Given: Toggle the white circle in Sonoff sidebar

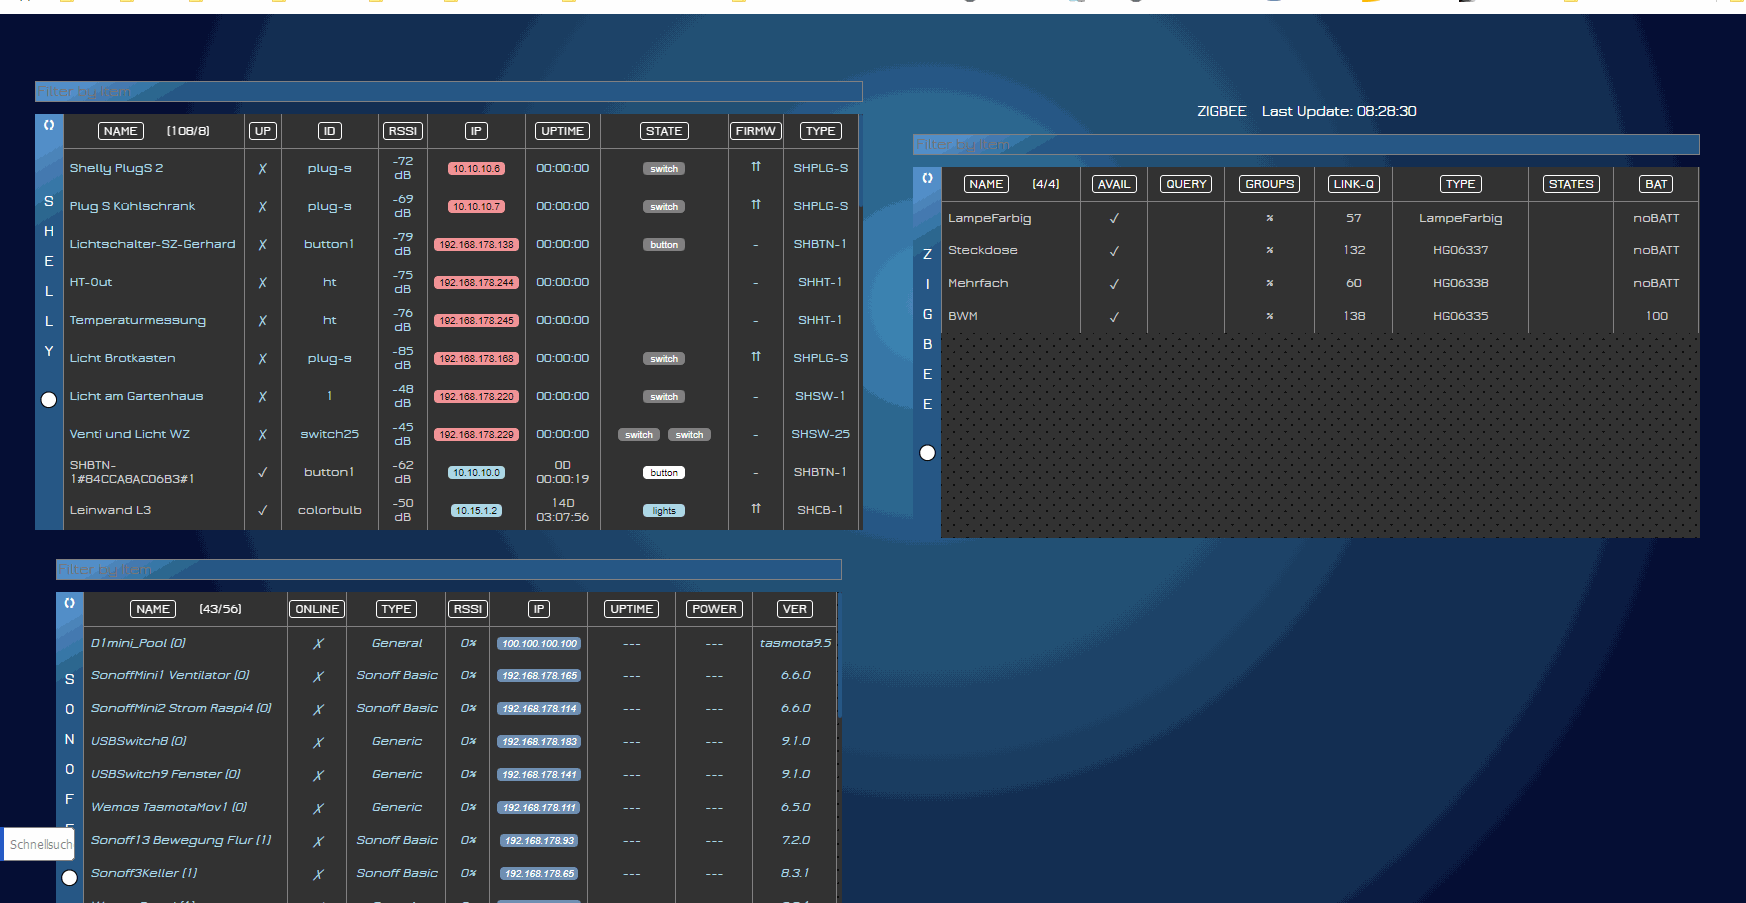Looking at the screenshot, I should [x=70, y=878].
